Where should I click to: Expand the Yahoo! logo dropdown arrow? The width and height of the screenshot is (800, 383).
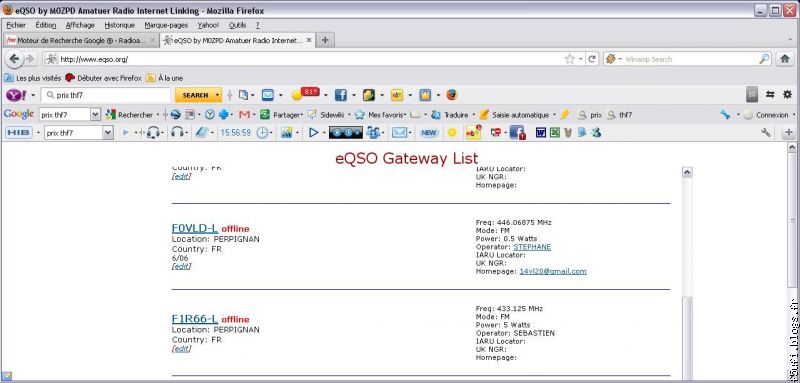tap(33, 95)
